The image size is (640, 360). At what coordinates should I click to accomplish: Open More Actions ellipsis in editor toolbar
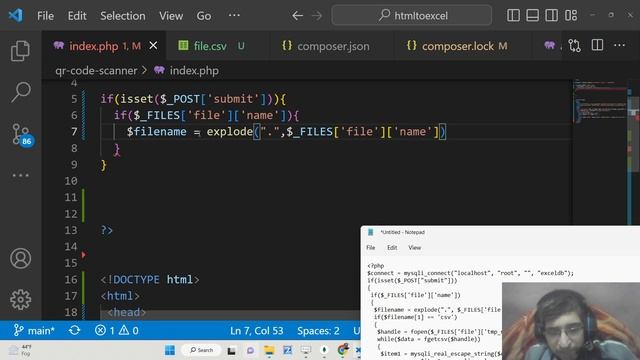pyautogui.click(x=620, y=45)
